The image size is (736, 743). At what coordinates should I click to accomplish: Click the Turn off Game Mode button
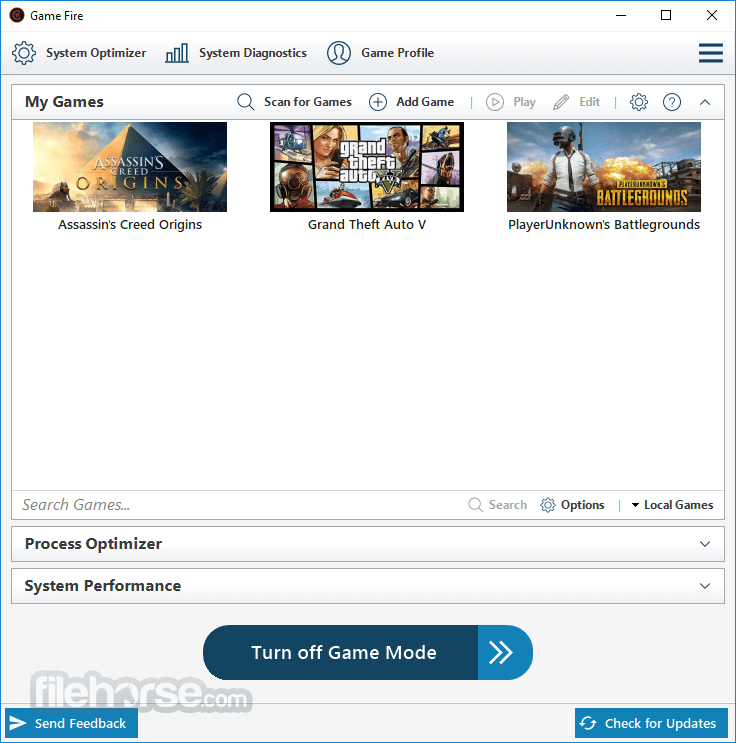click(x=368, y=652)
